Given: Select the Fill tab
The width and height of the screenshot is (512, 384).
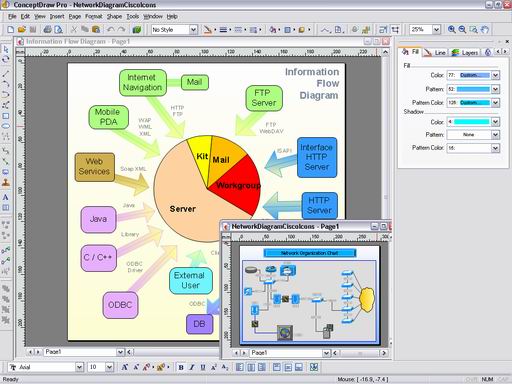Looking at the screenshot, I should click(411, 52).
